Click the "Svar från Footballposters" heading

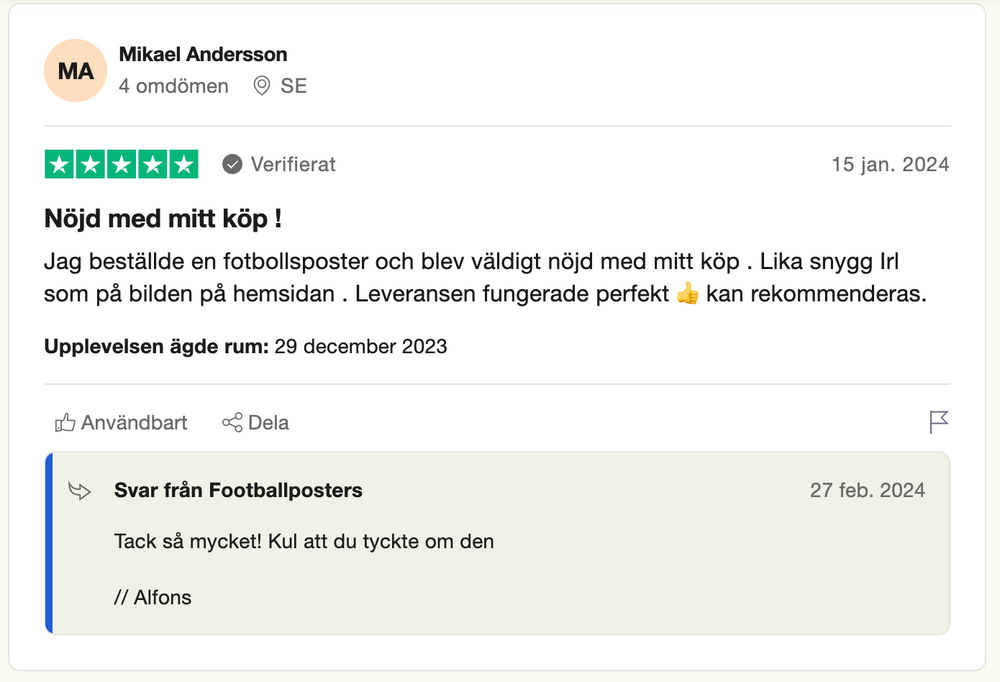(x=238, y=490)
